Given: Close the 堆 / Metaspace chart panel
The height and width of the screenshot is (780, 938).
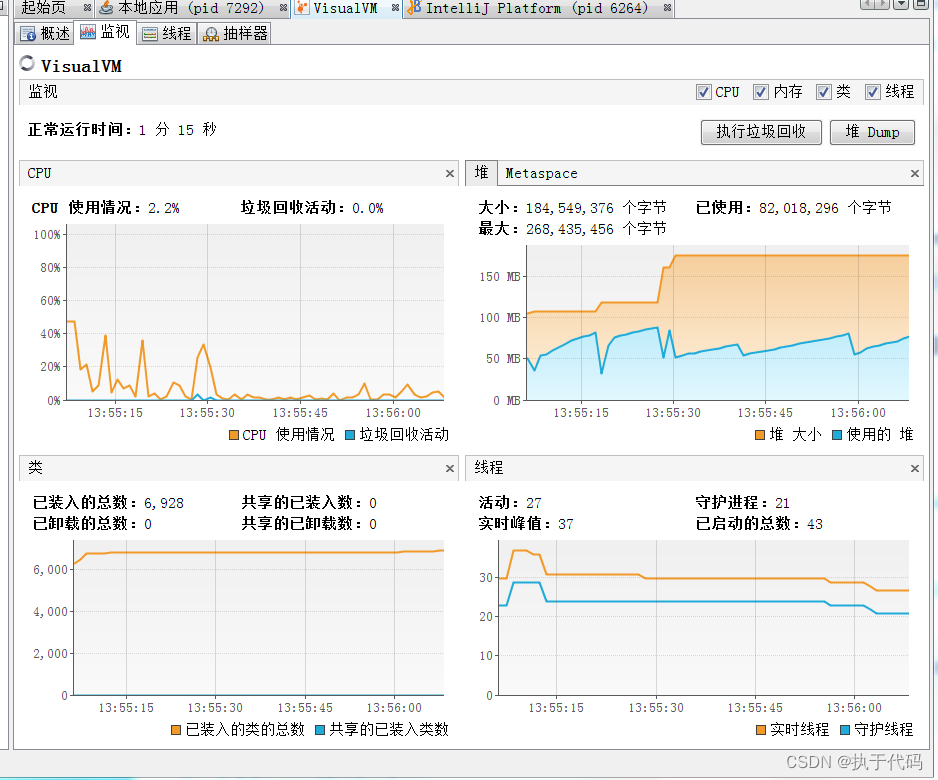Looking at the screenshot, I should (x=915, y=173).
